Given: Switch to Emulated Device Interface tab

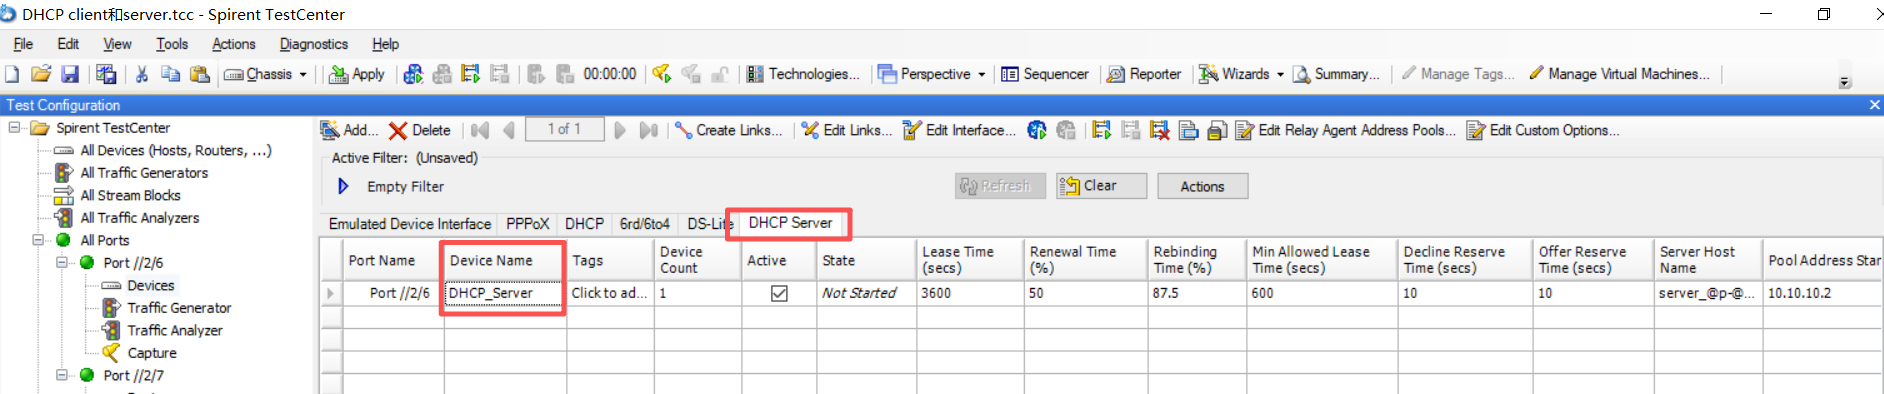Looking at the screenshot, I should 410,224.
